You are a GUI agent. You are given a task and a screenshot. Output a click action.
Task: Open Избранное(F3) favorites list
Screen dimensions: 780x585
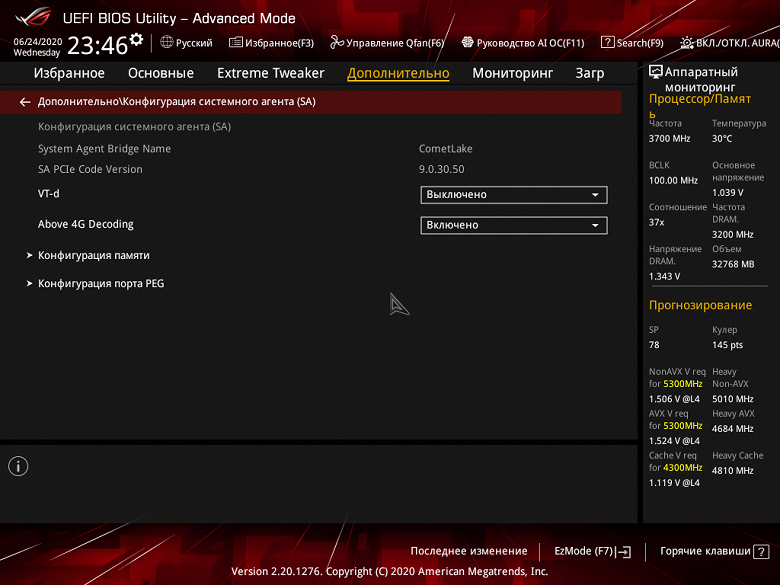click(x=271, y=43)
